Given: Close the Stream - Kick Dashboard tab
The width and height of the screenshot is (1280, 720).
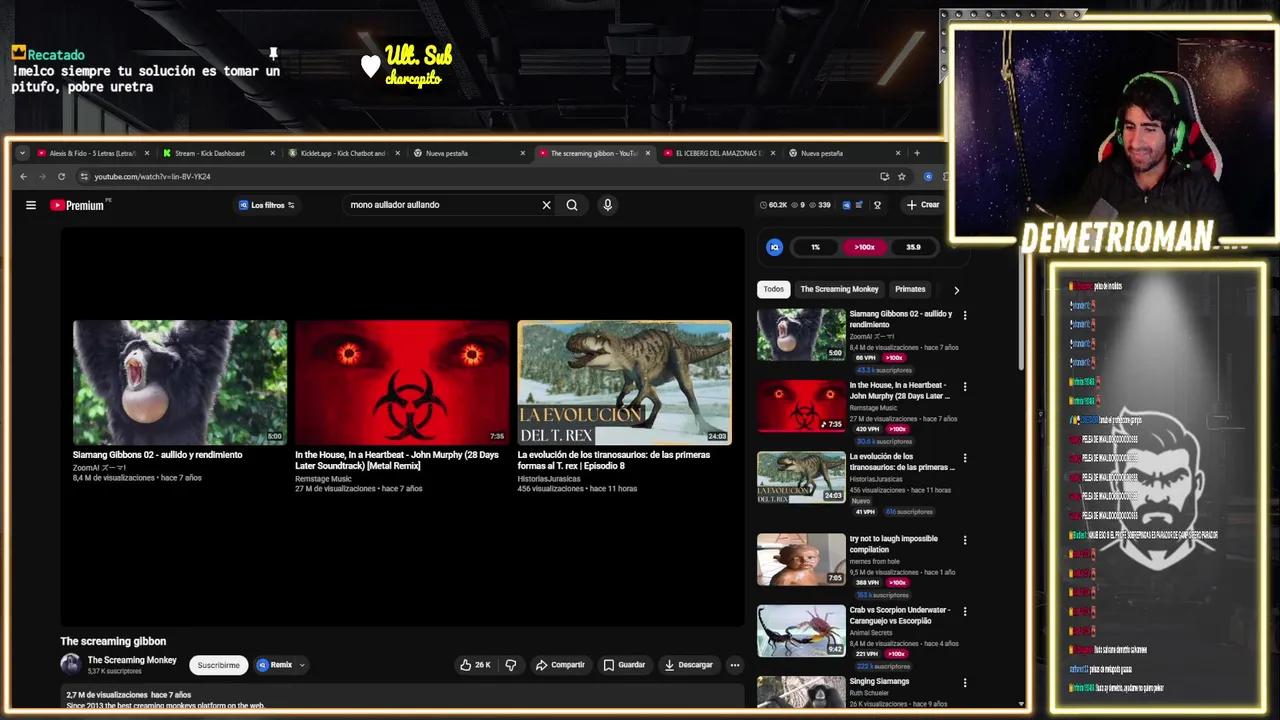Looking at the screenshot, I should coord(272,153).
